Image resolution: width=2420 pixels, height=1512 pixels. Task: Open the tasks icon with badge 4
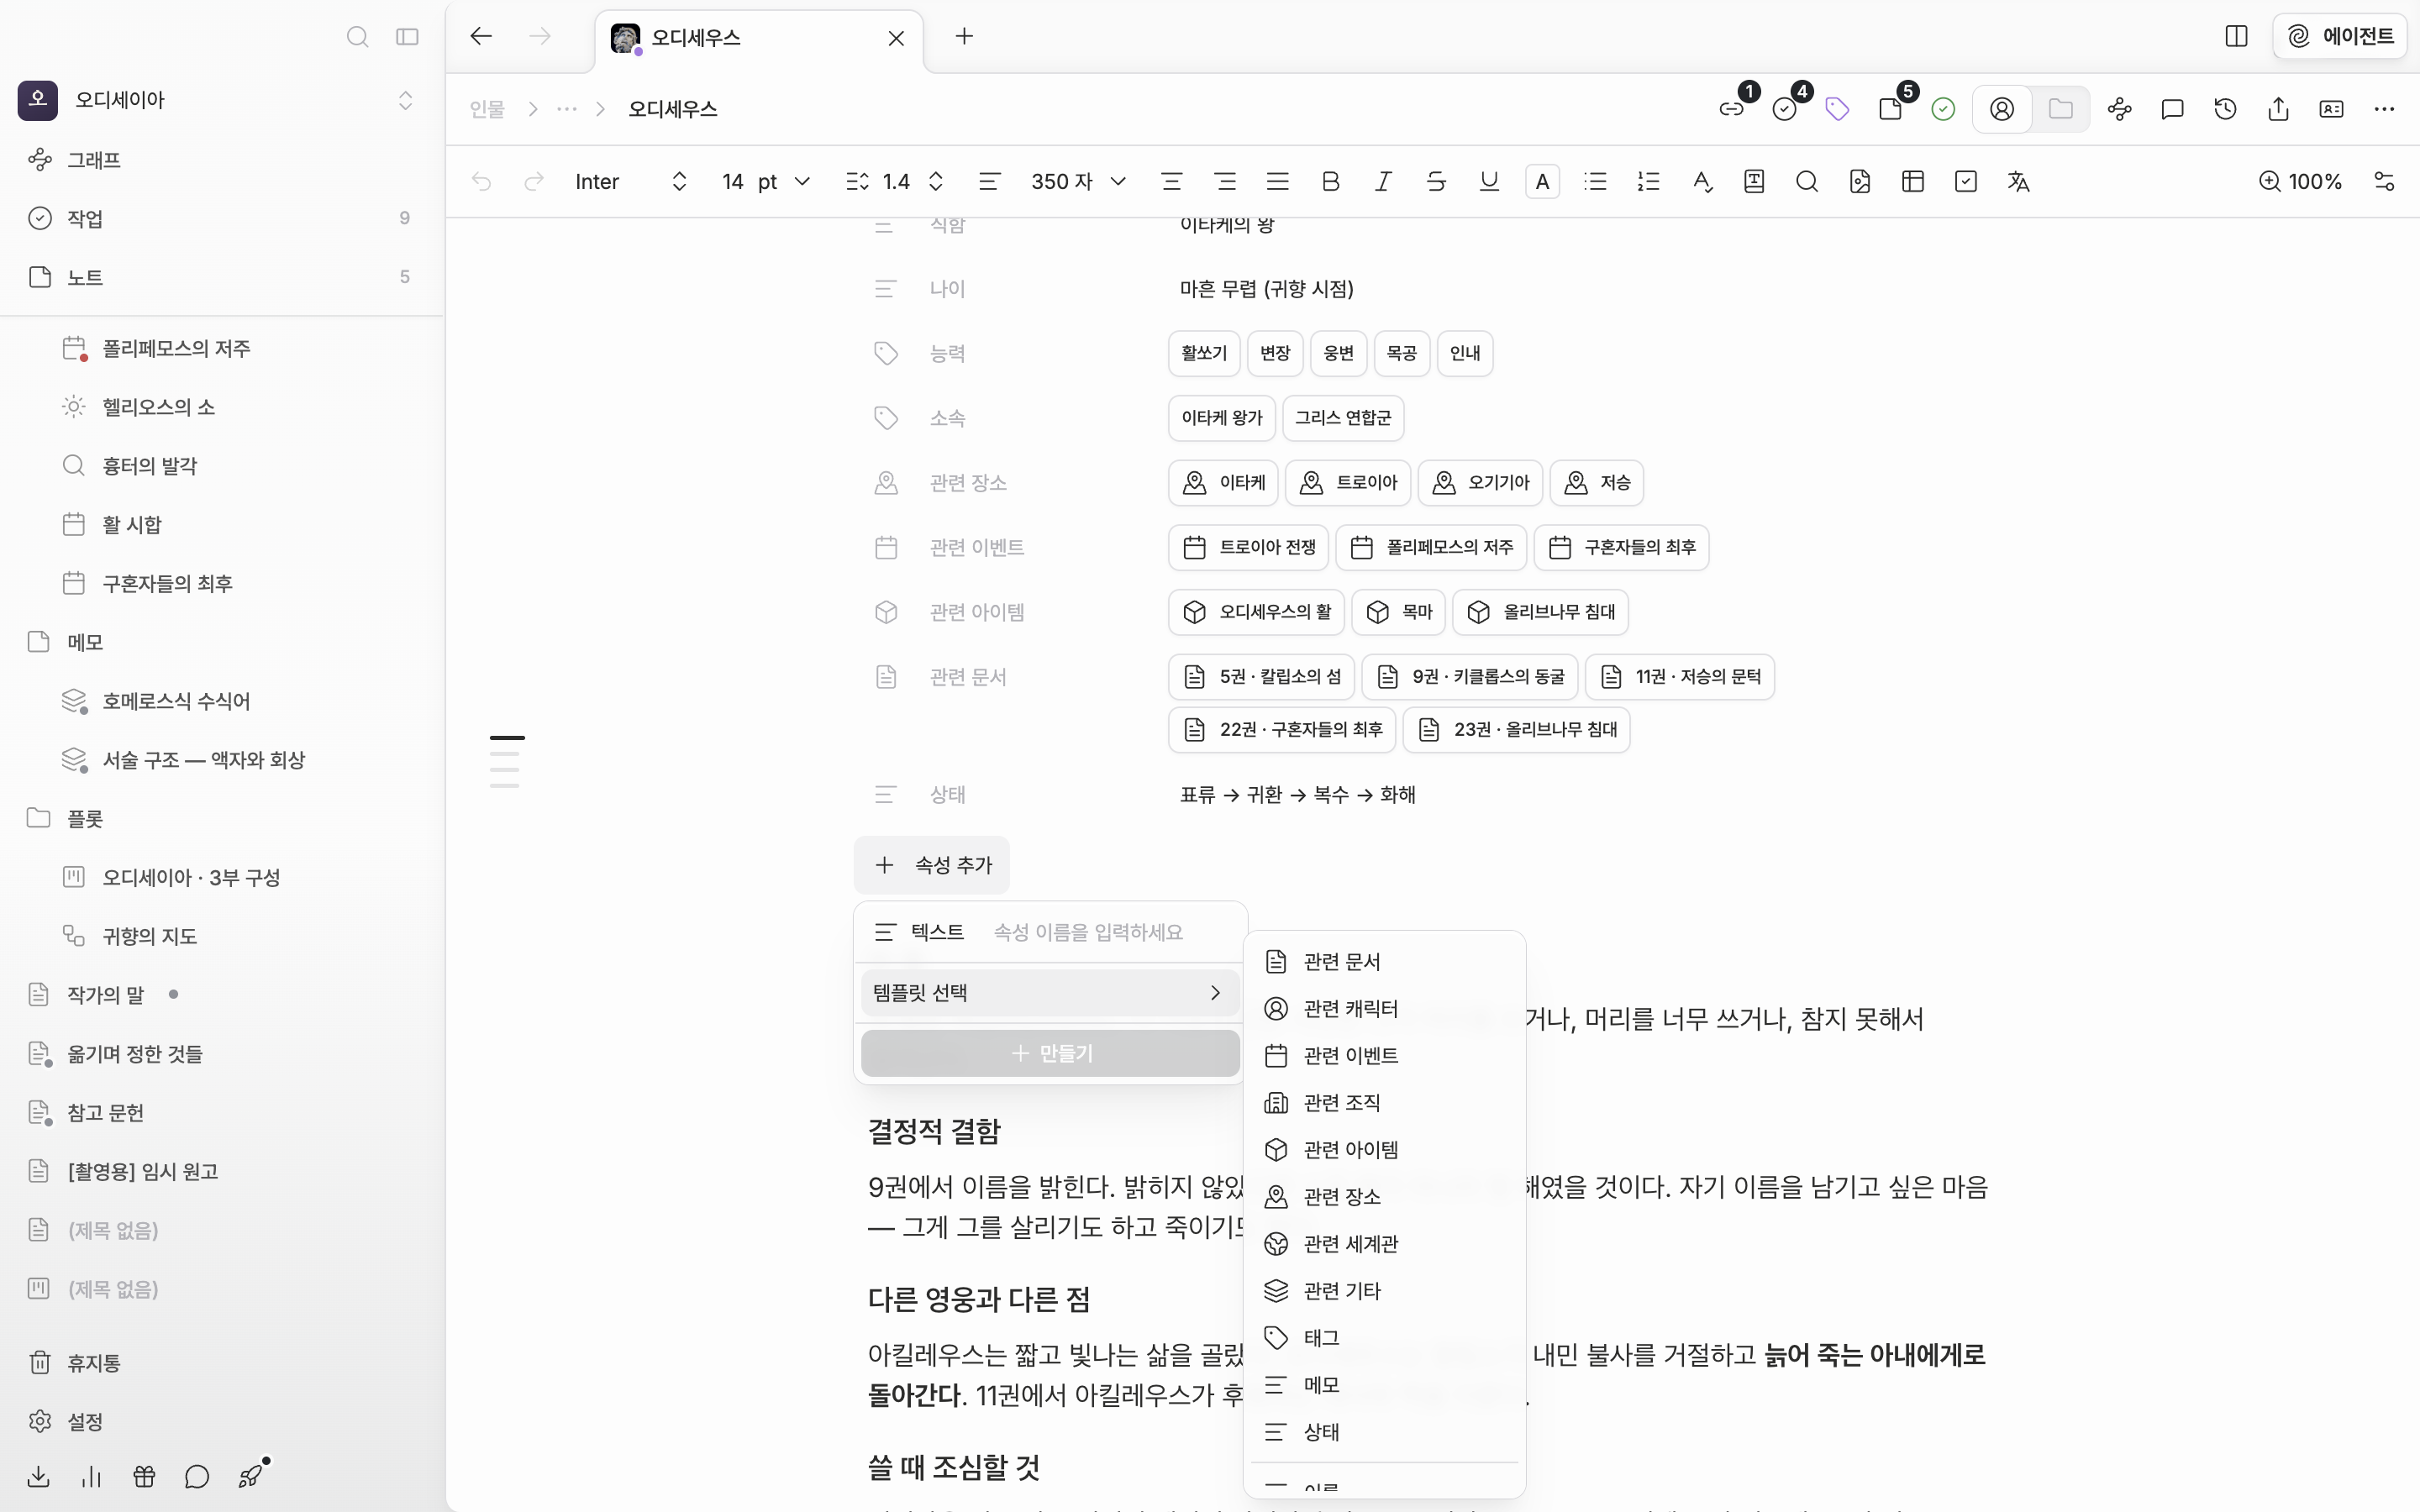click(1785, 109)
